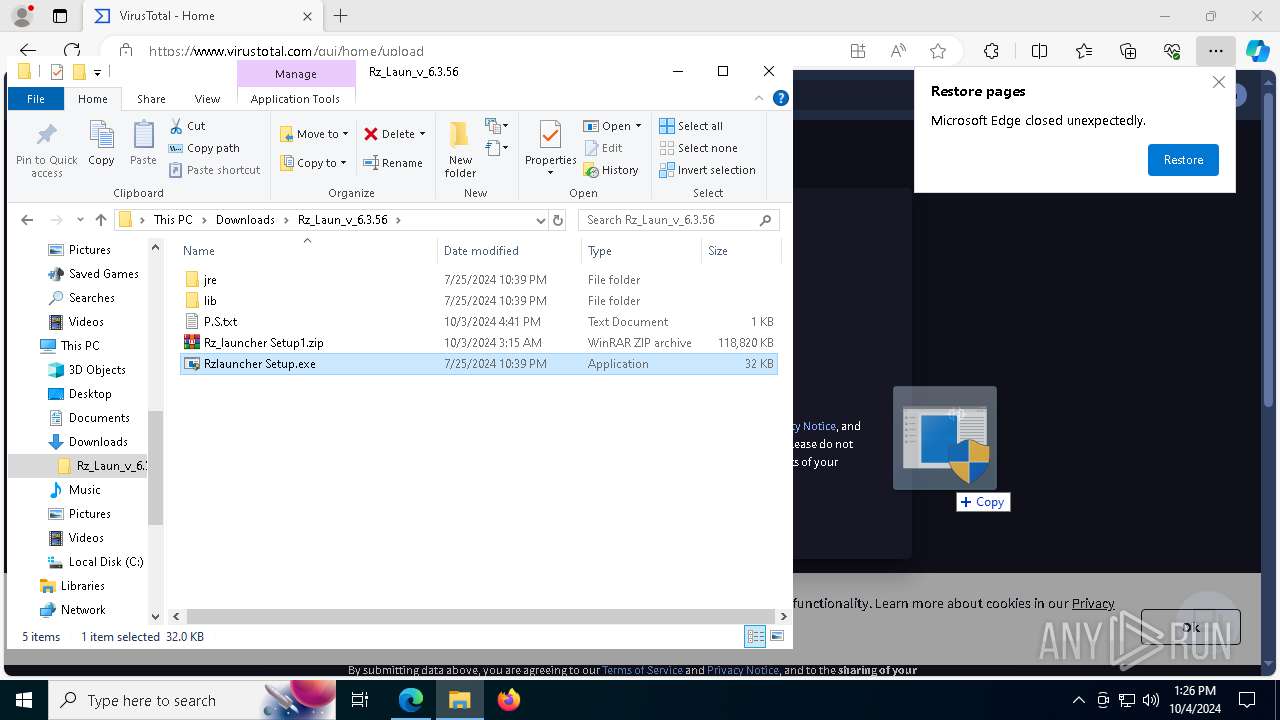The width and height of the screenshot is (1280, 720).
Task: Open a new Edge browser tab
Action: 340,16
